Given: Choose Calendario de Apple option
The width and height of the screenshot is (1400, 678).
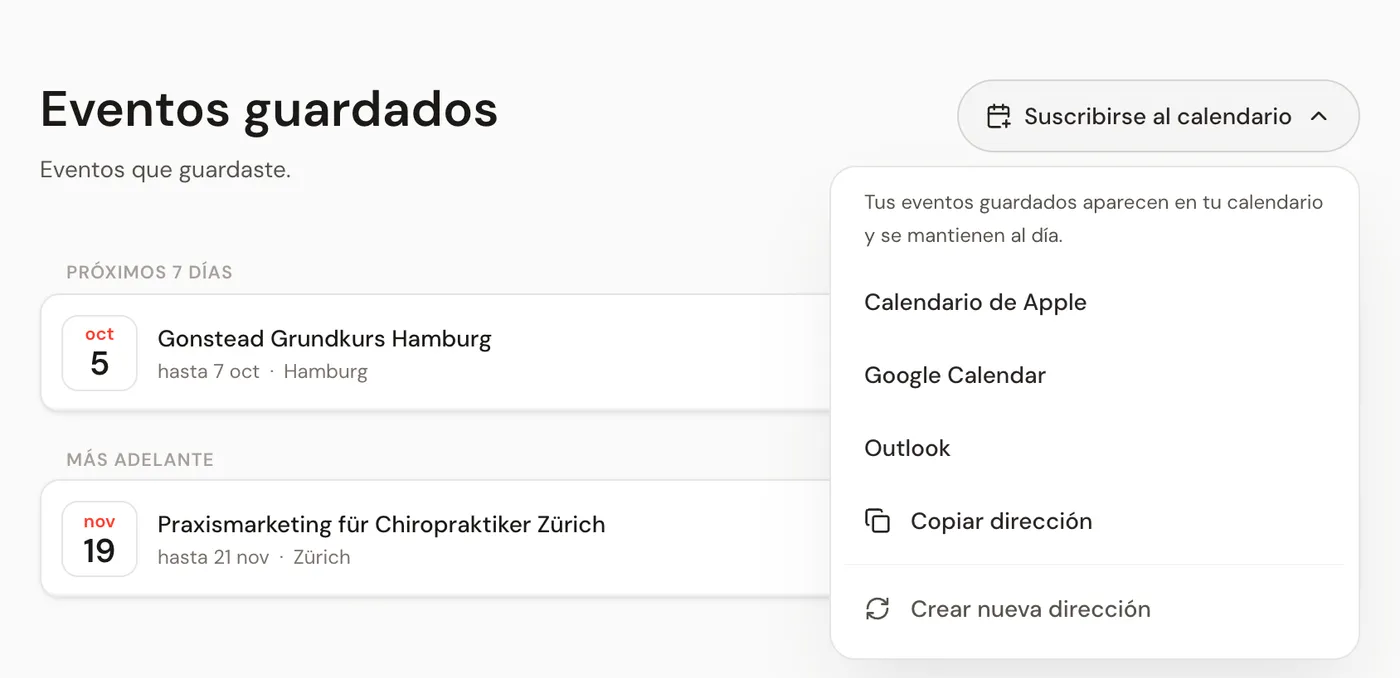Looking at the screenshot, I should (1094, 302).
